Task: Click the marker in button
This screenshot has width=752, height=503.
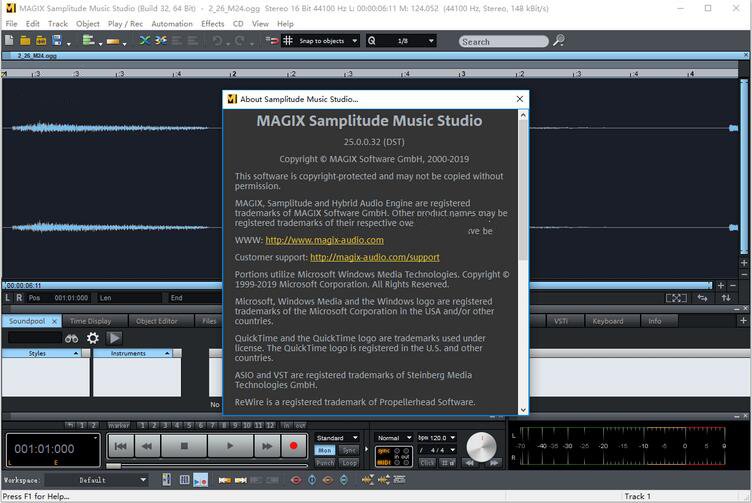Action: tap(286, 425)
